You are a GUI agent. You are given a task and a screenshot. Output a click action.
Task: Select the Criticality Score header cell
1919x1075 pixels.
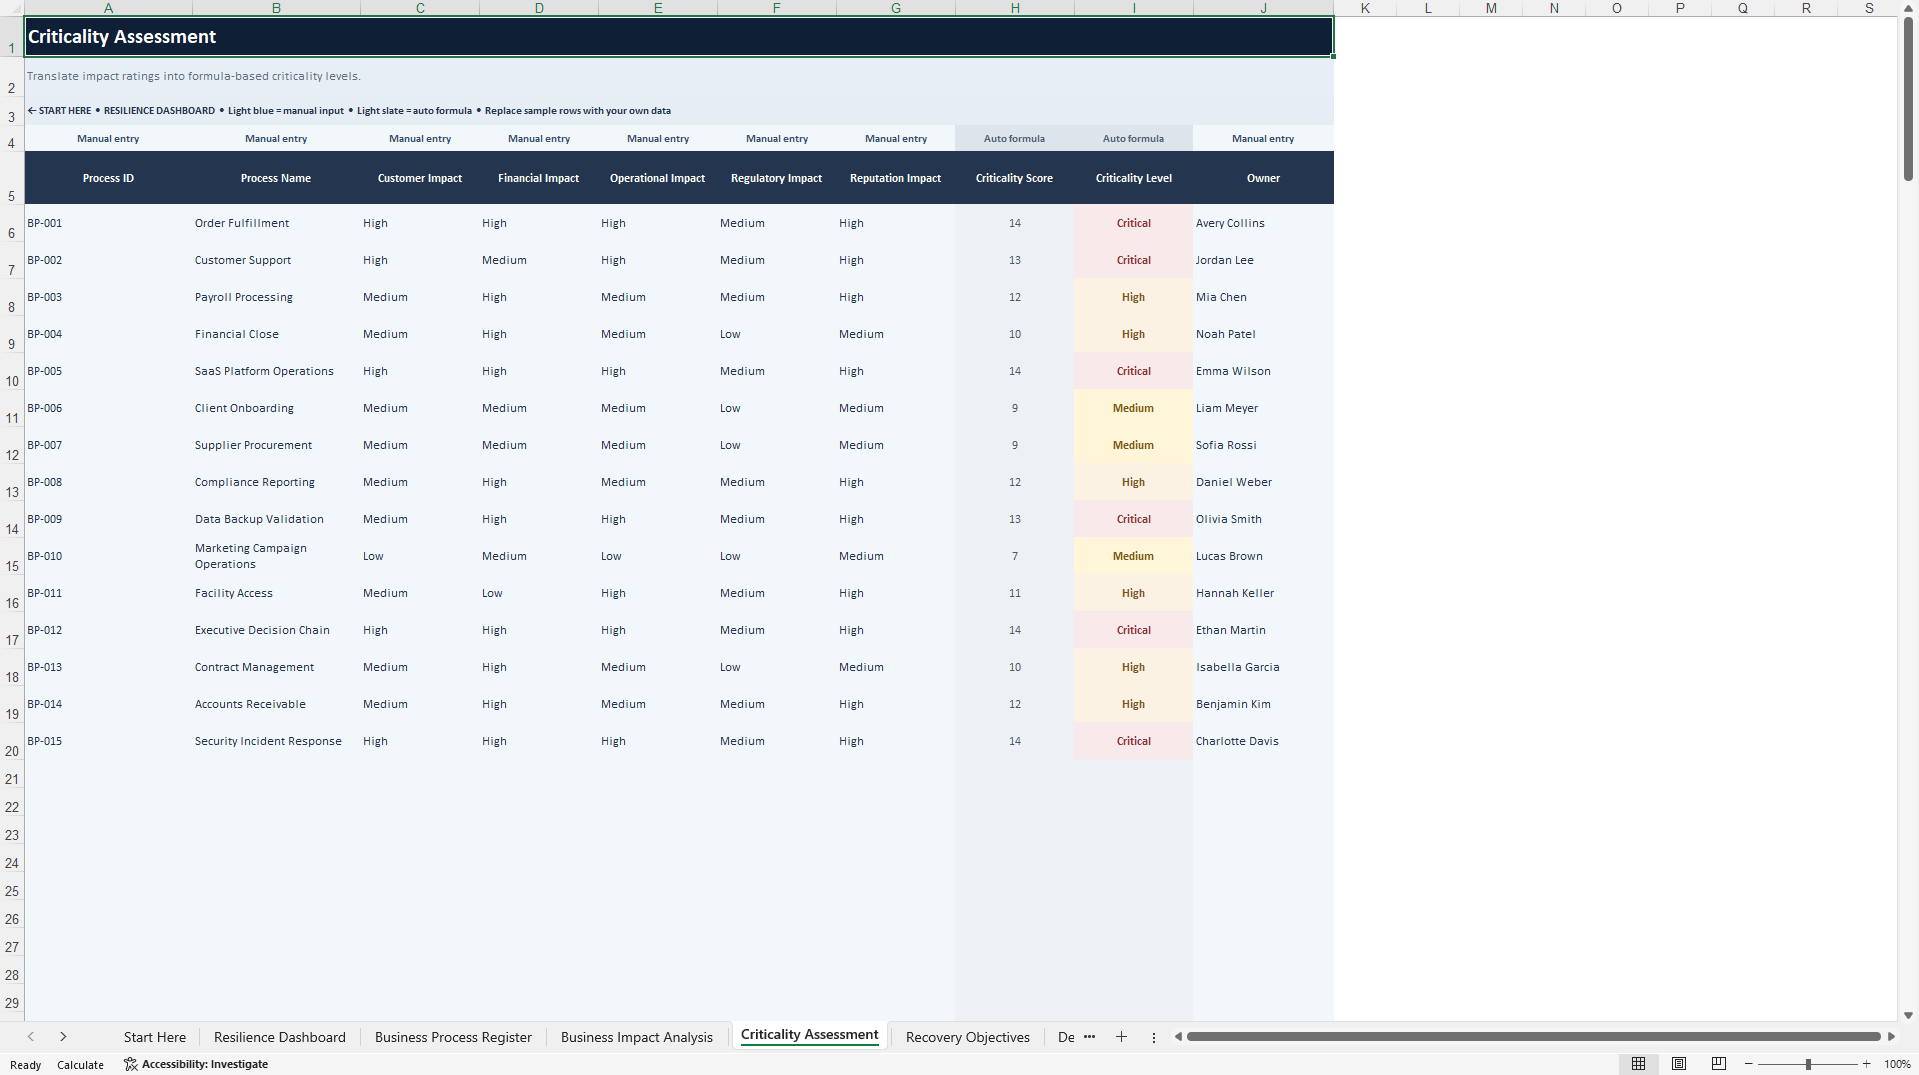[x=1014, y=178]
